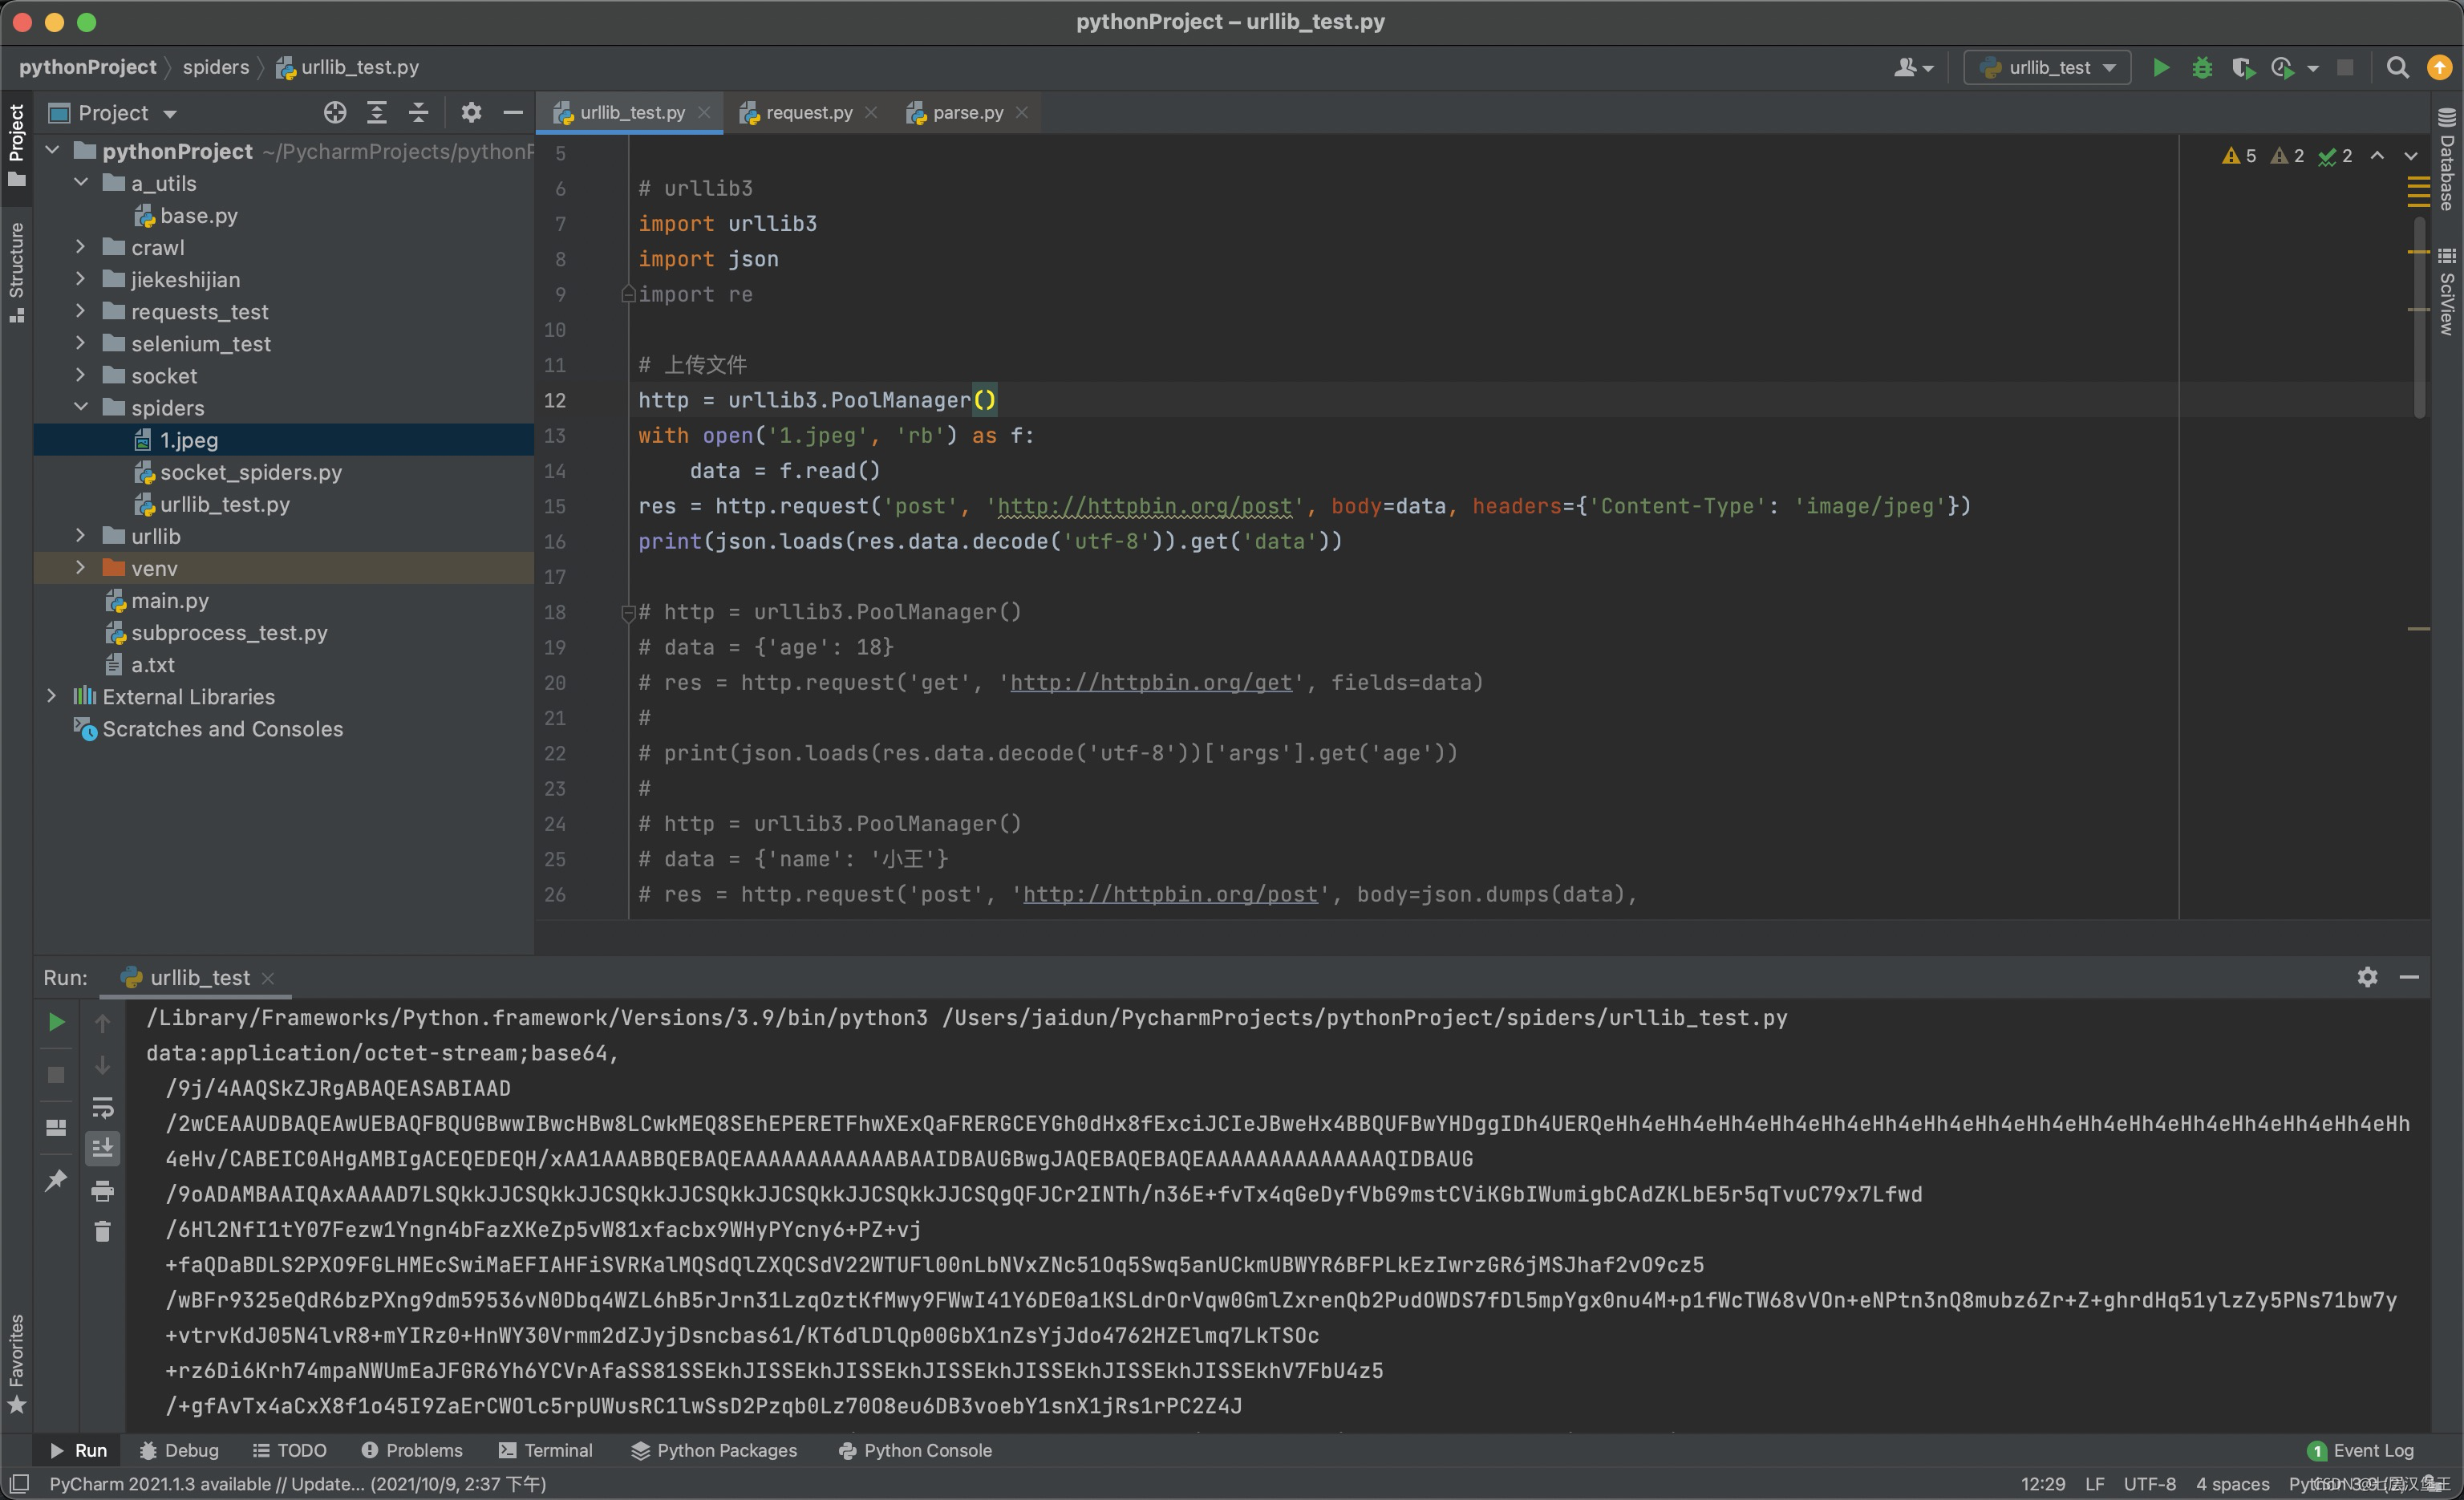Screen dimensions: 2464x1500
Task: Collapse all in the Project panel
Action: (x=419, y=113)
